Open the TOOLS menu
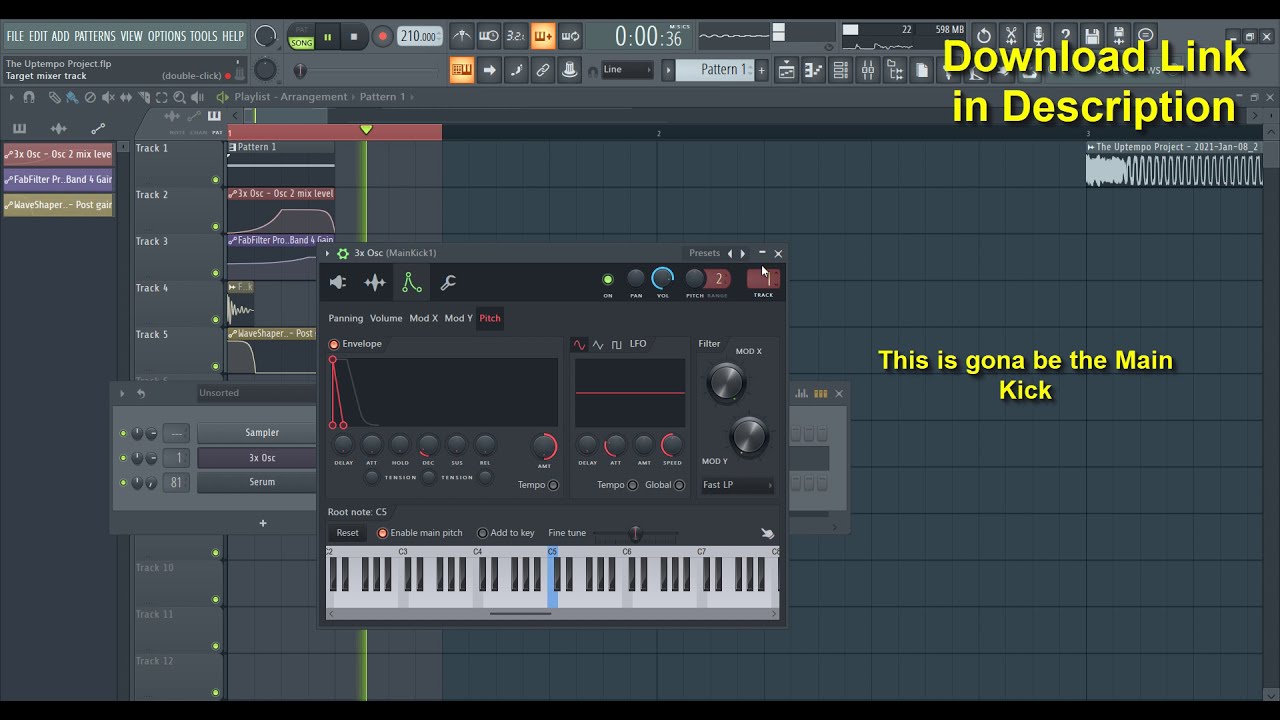This screenshot has height=720, width=1280. click(x=204, y=36)
